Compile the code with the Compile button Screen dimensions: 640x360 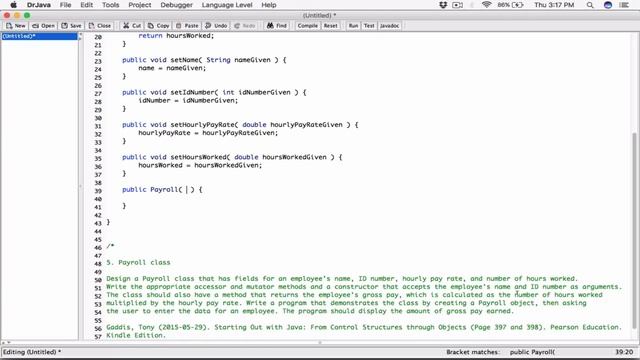(307, 26)
